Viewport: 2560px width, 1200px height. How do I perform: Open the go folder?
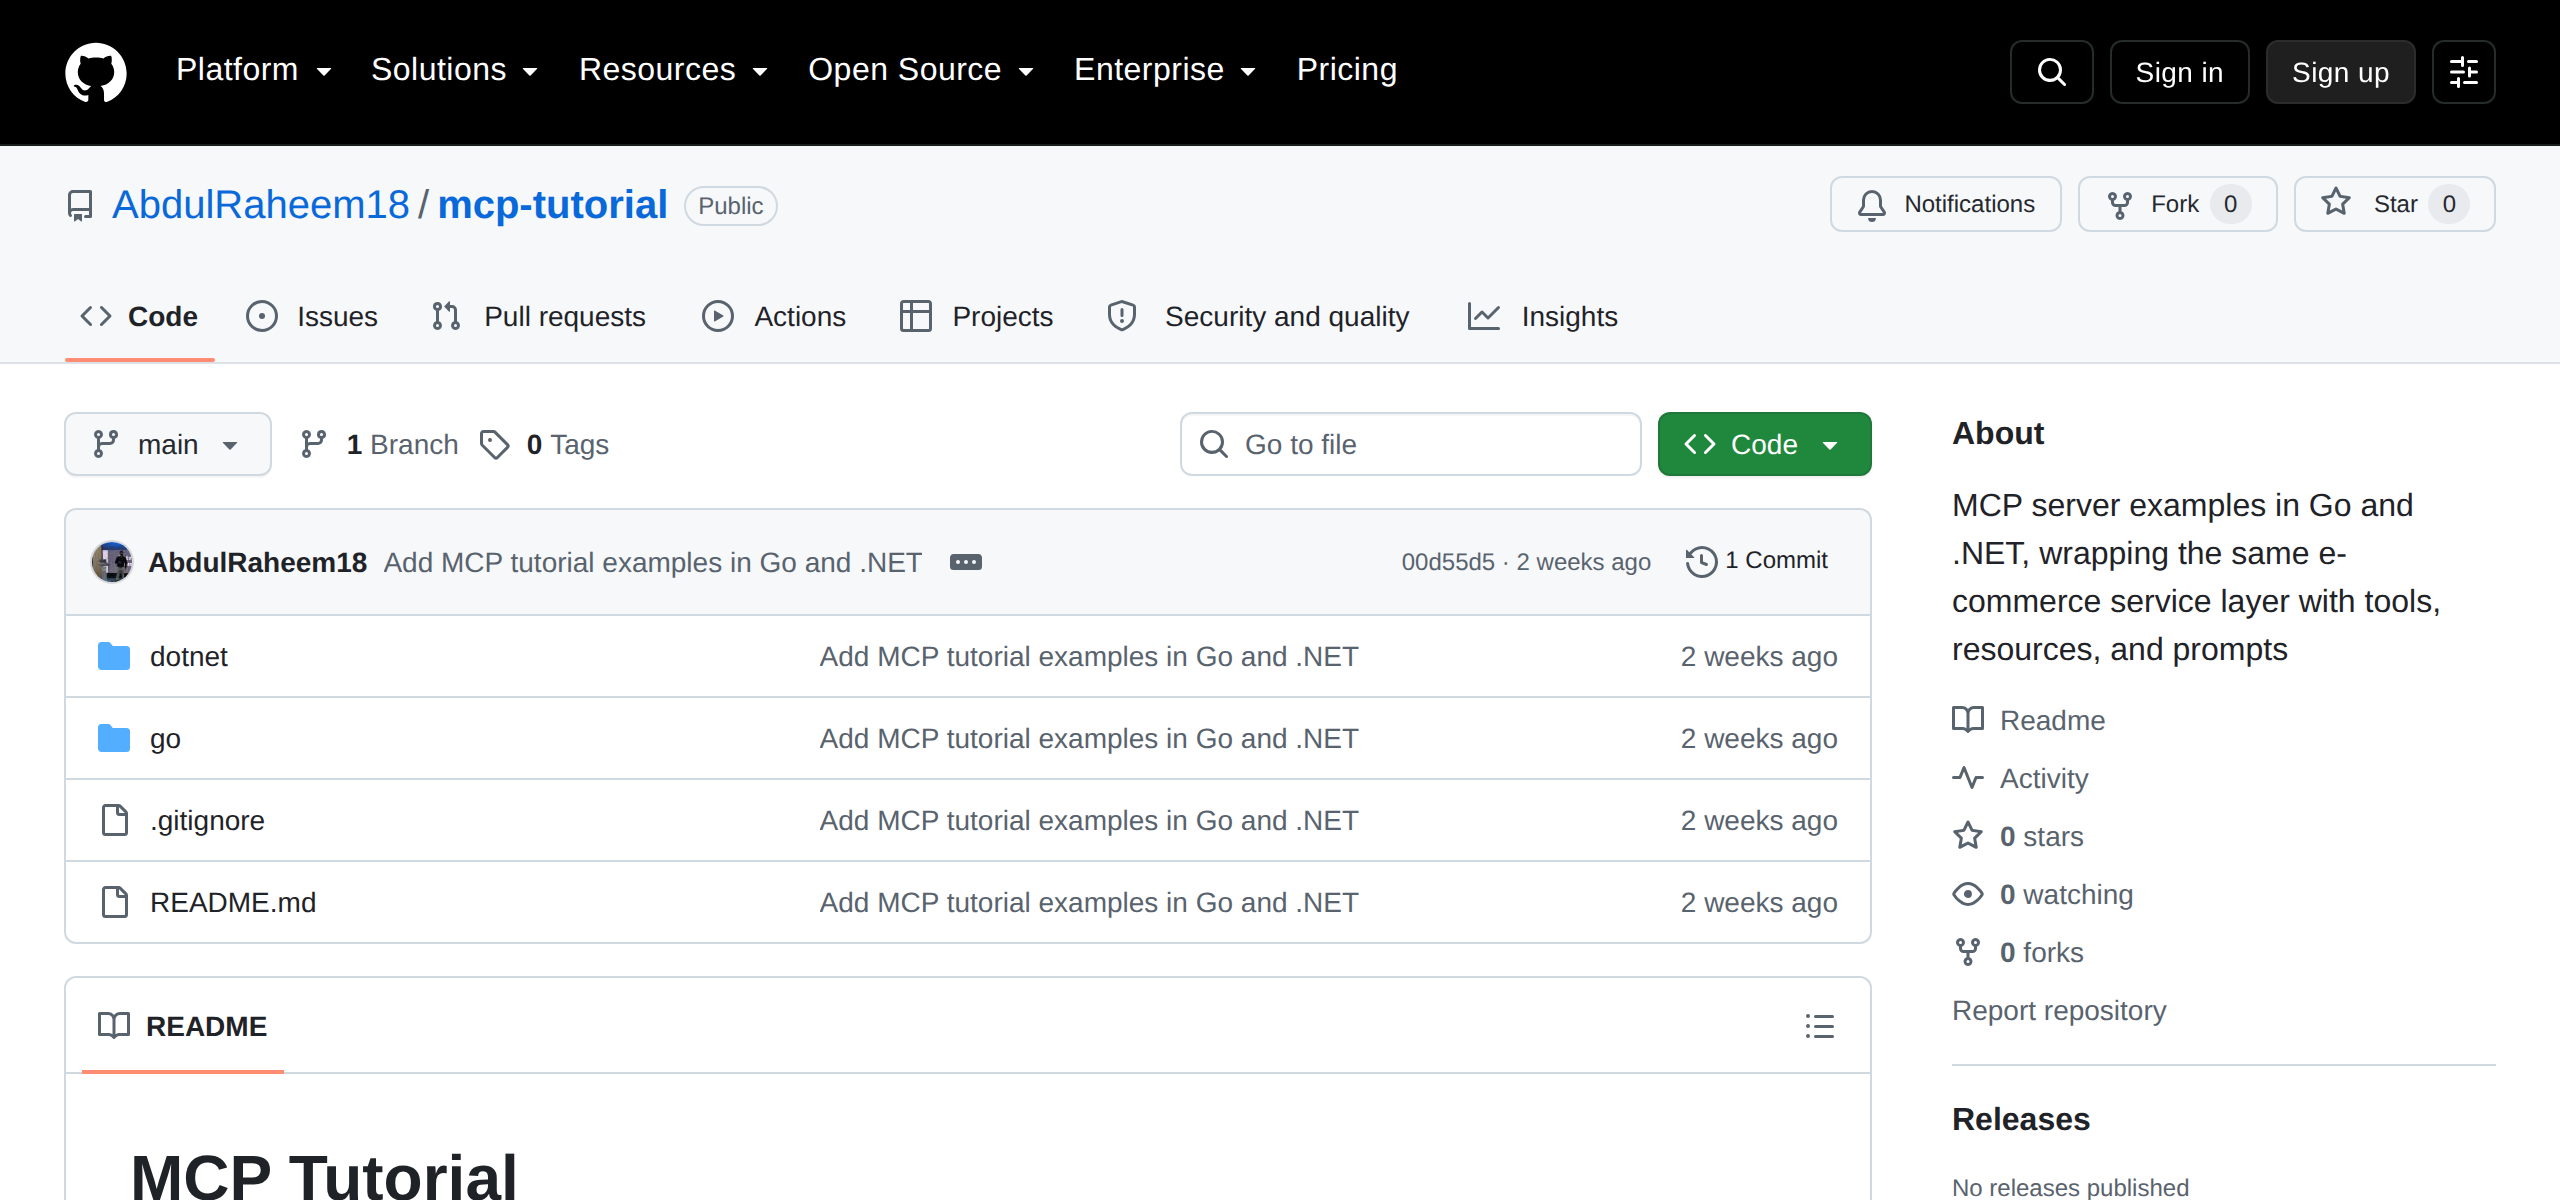[x=165, y=738]
